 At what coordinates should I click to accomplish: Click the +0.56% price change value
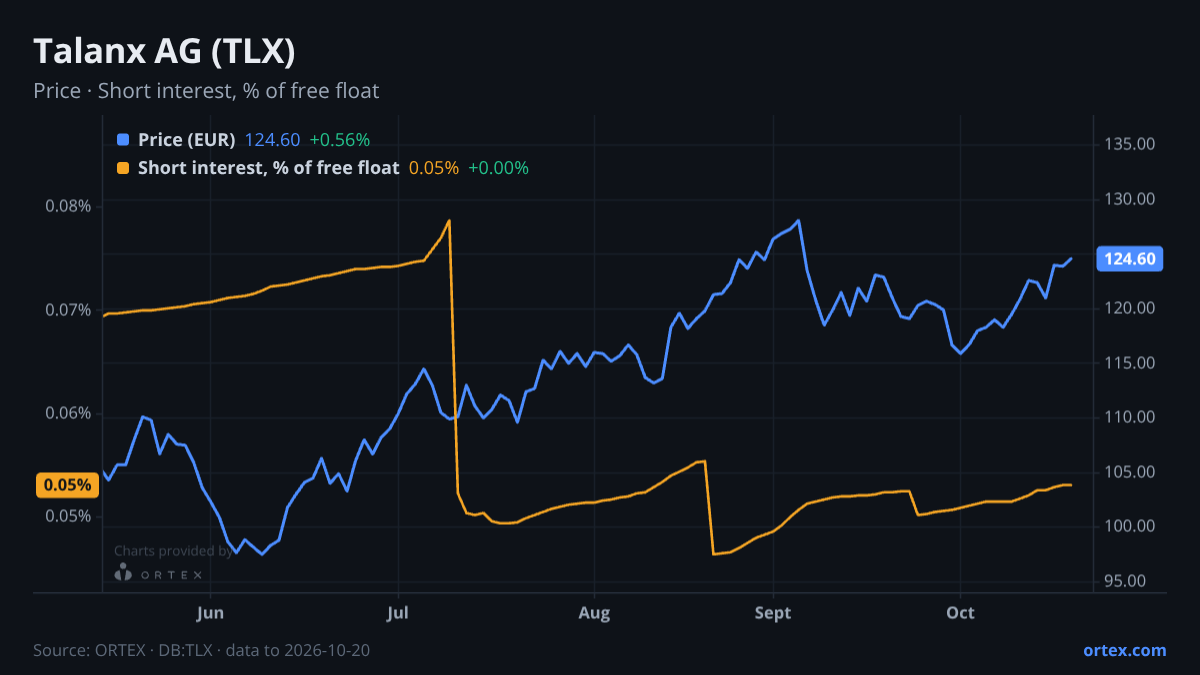[x=339, y=140]
